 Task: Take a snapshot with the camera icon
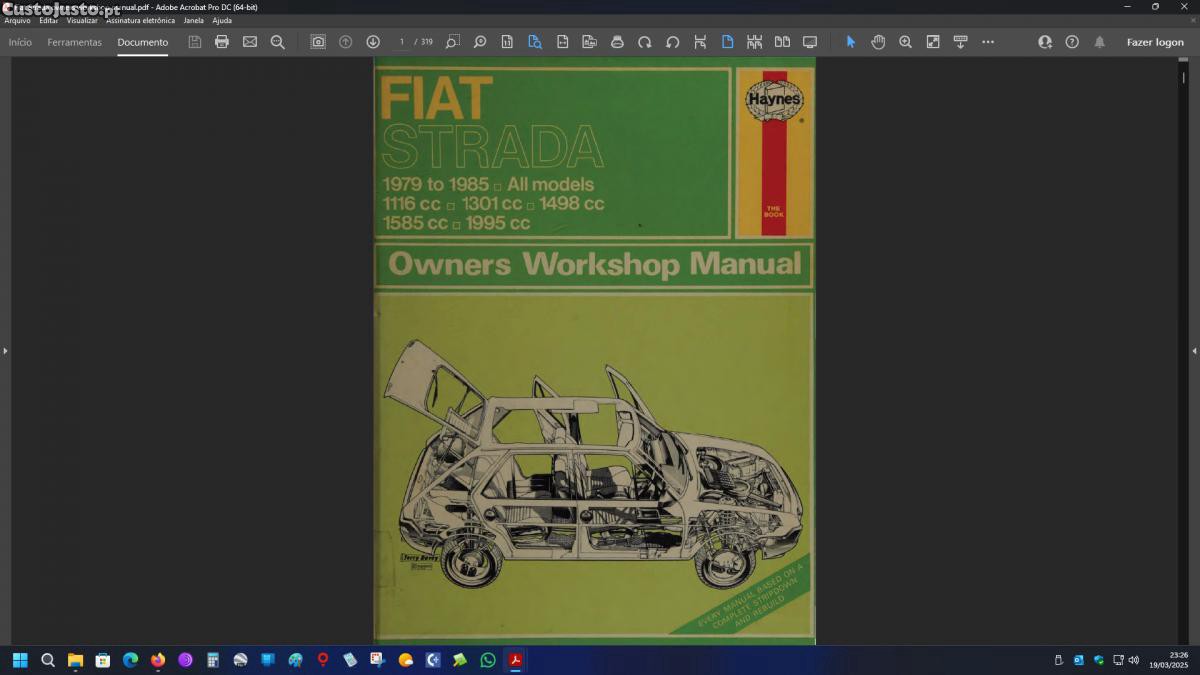[318, 42]
